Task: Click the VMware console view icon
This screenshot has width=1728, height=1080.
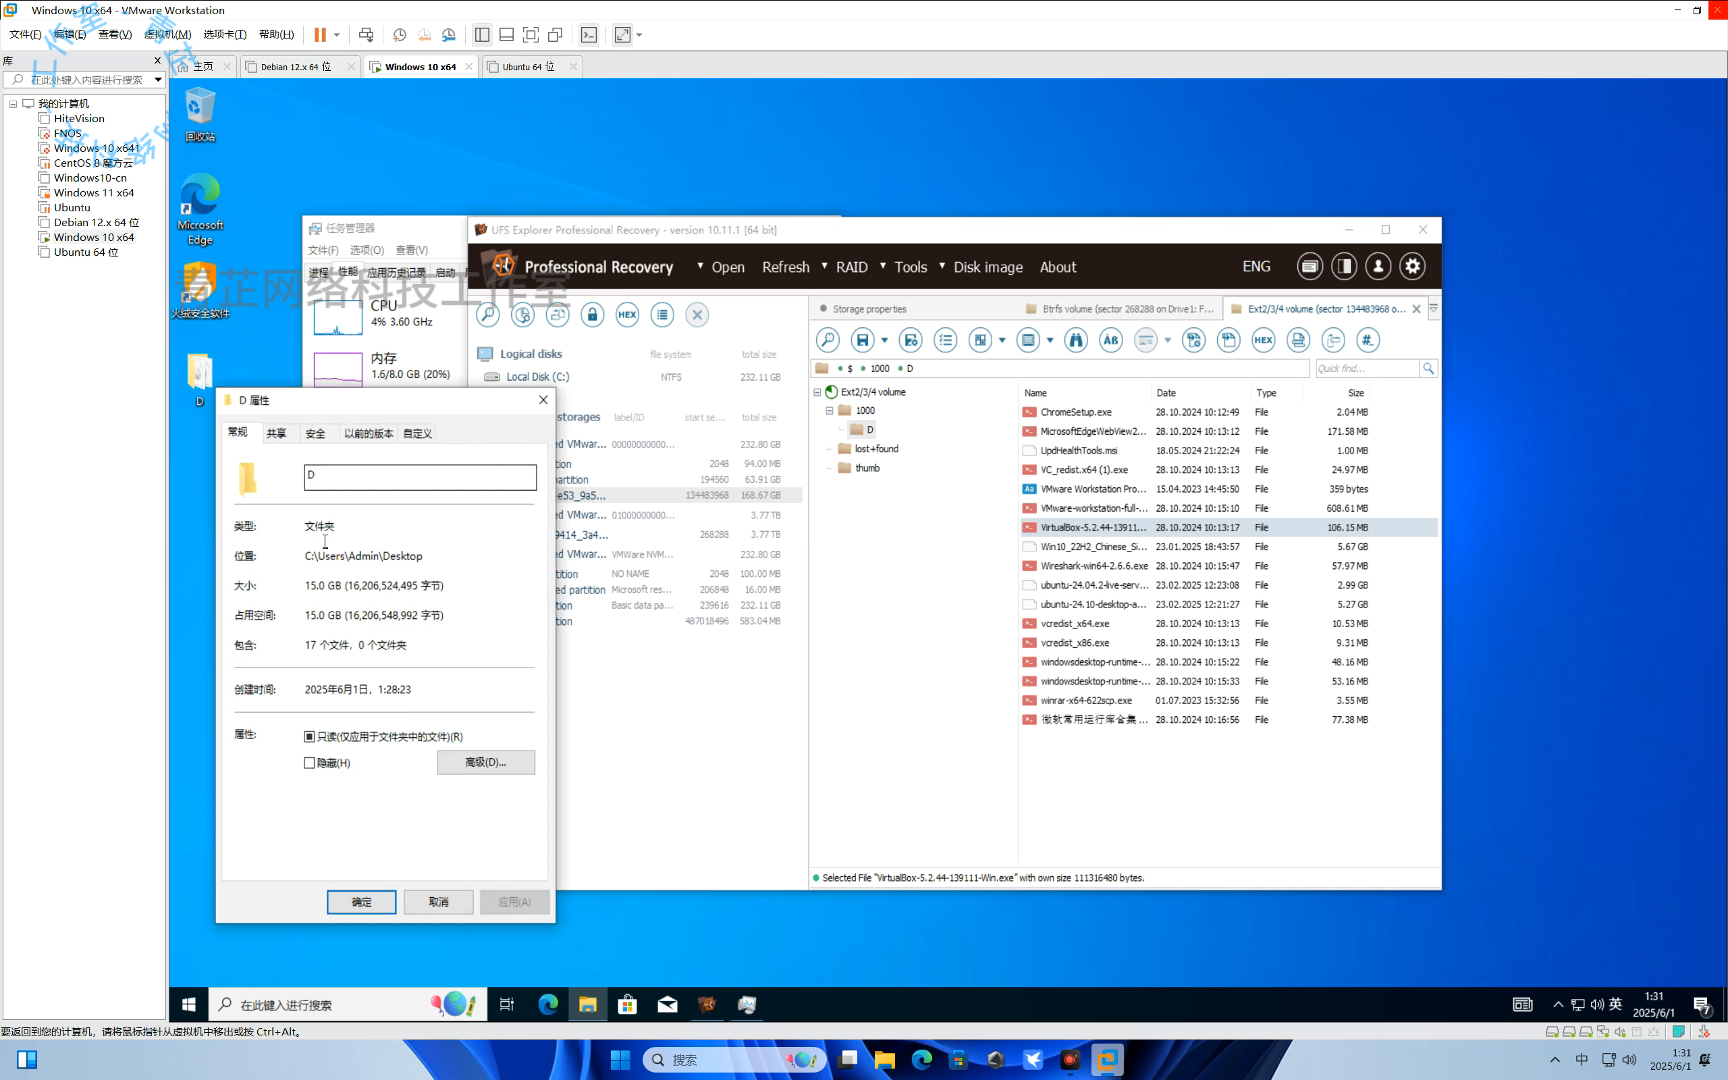Action: click(589, 35)
